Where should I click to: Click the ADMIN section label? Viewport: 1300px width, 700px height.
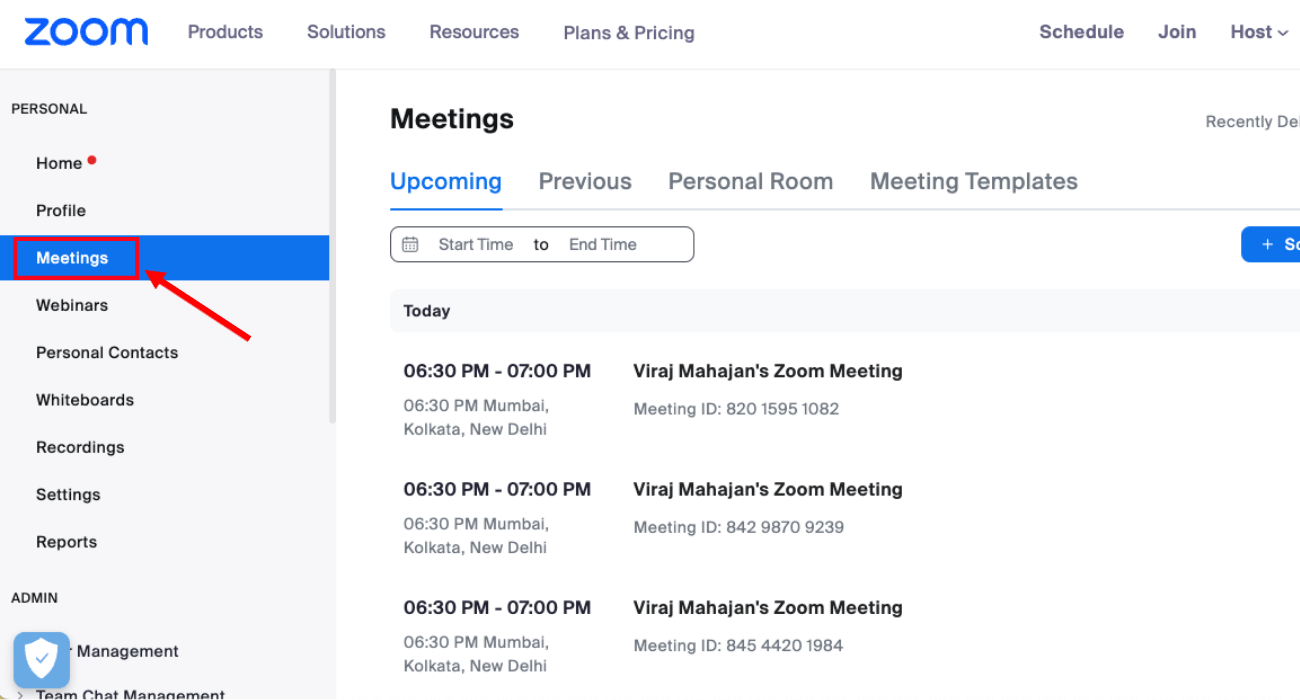[35, 598]
